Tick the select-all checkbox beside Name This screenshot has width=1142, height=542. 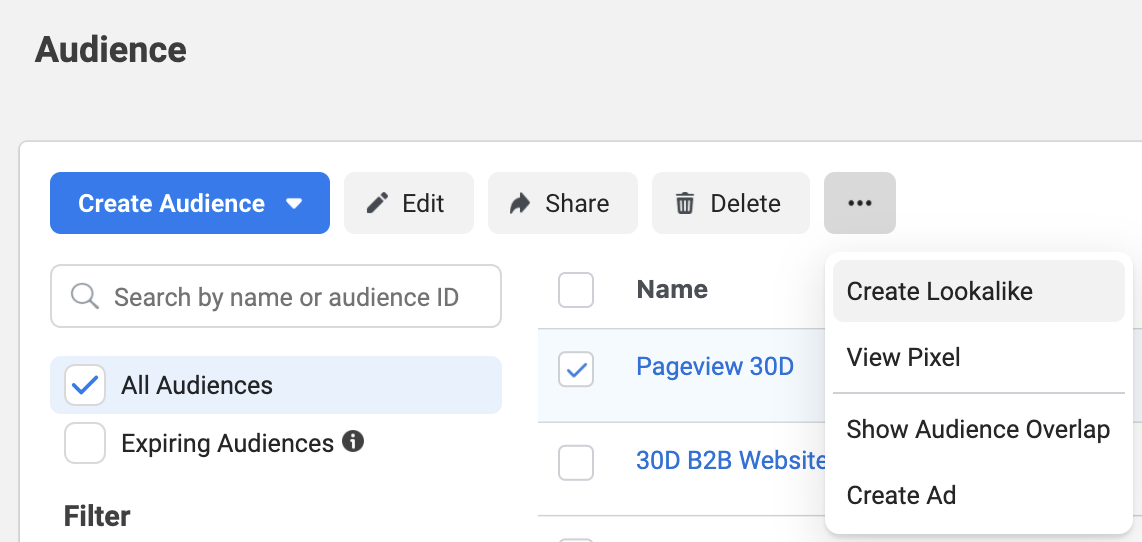pyautogui.click(x=576, y=290)
